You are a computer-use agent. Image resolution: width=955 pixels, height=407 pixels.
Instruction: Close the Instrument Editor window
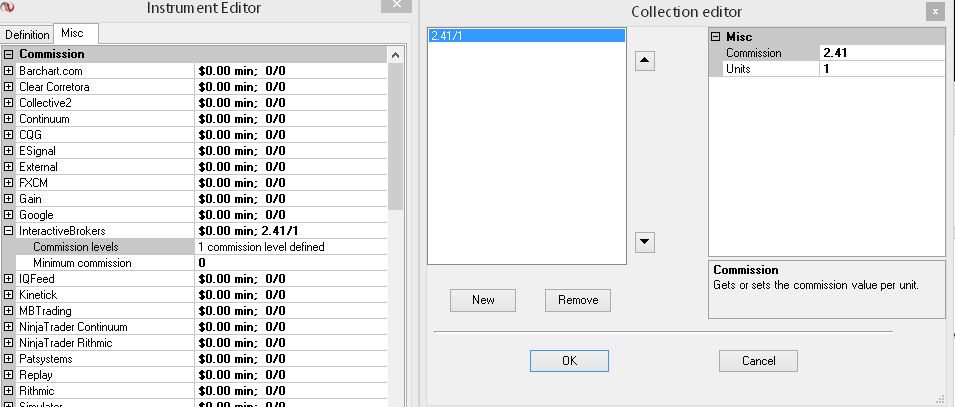click(x=397, y=5)
